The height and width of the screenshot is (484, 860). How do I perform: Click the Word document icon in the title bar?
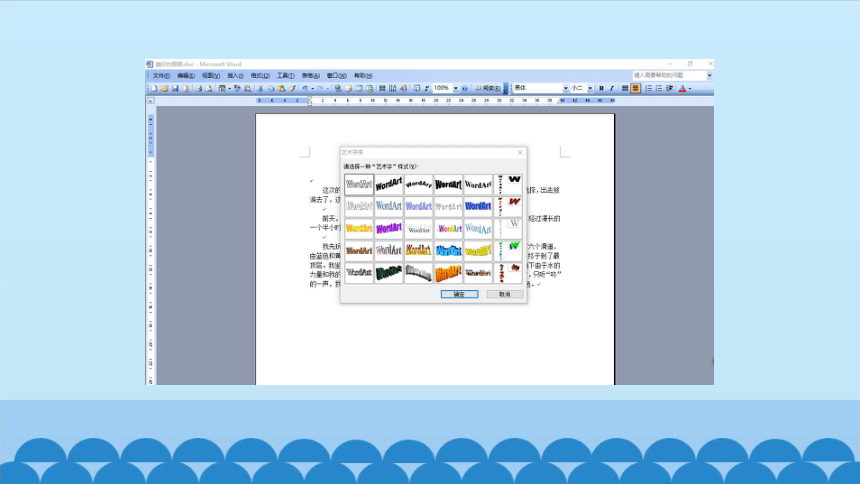coord(149,64)
